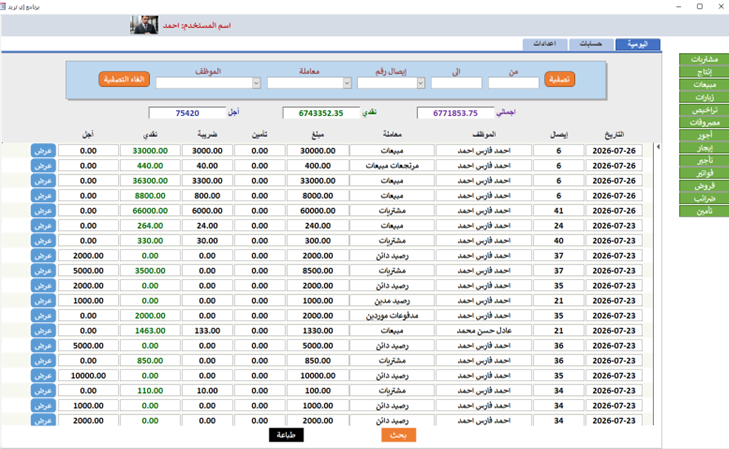Click the ضريبة column header
The height and width of the screenshot is (449, 729).
click(207, 134)
